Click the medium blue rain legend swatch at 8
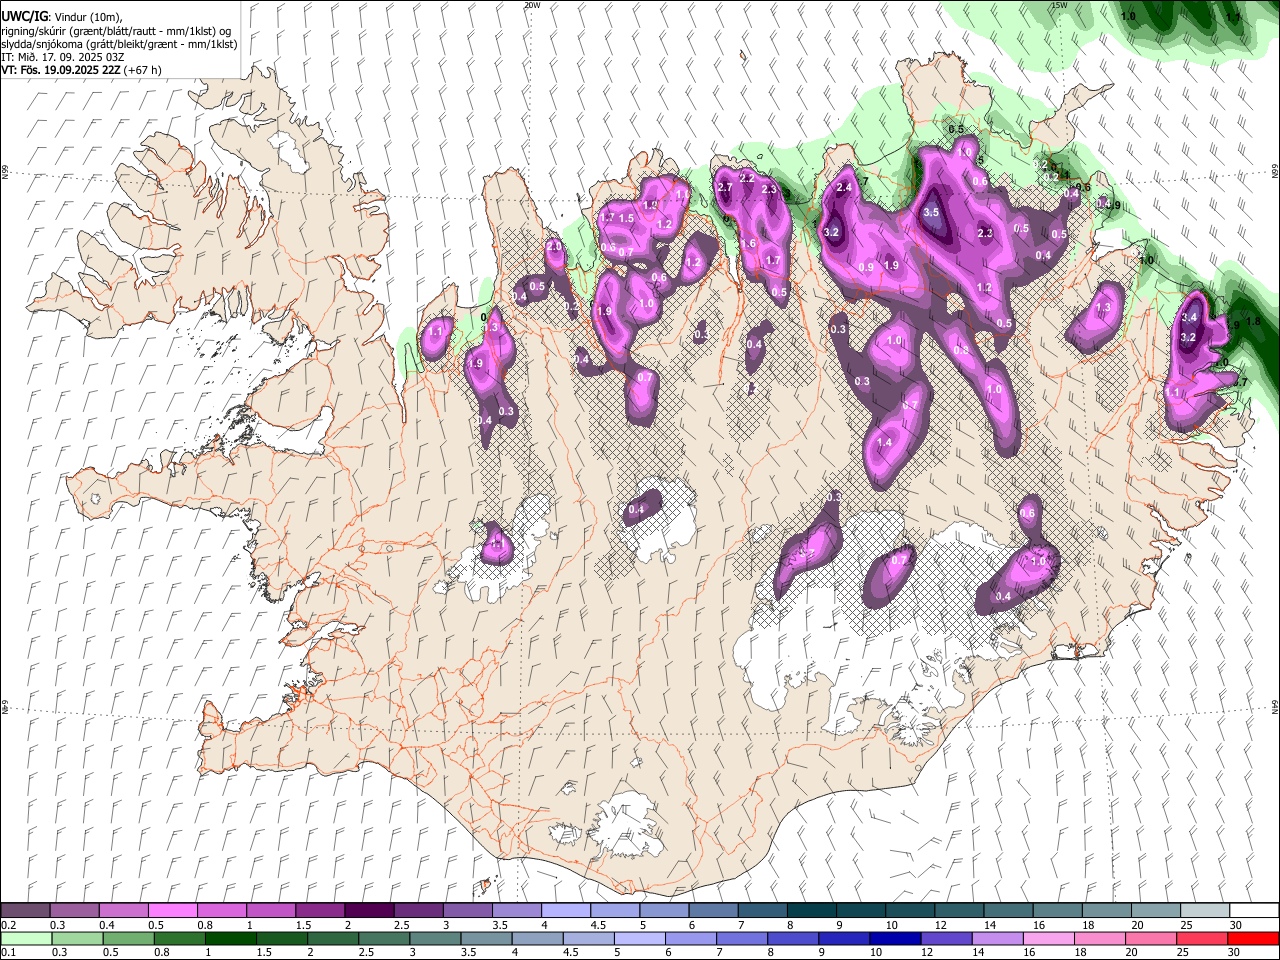 point(791,938)
